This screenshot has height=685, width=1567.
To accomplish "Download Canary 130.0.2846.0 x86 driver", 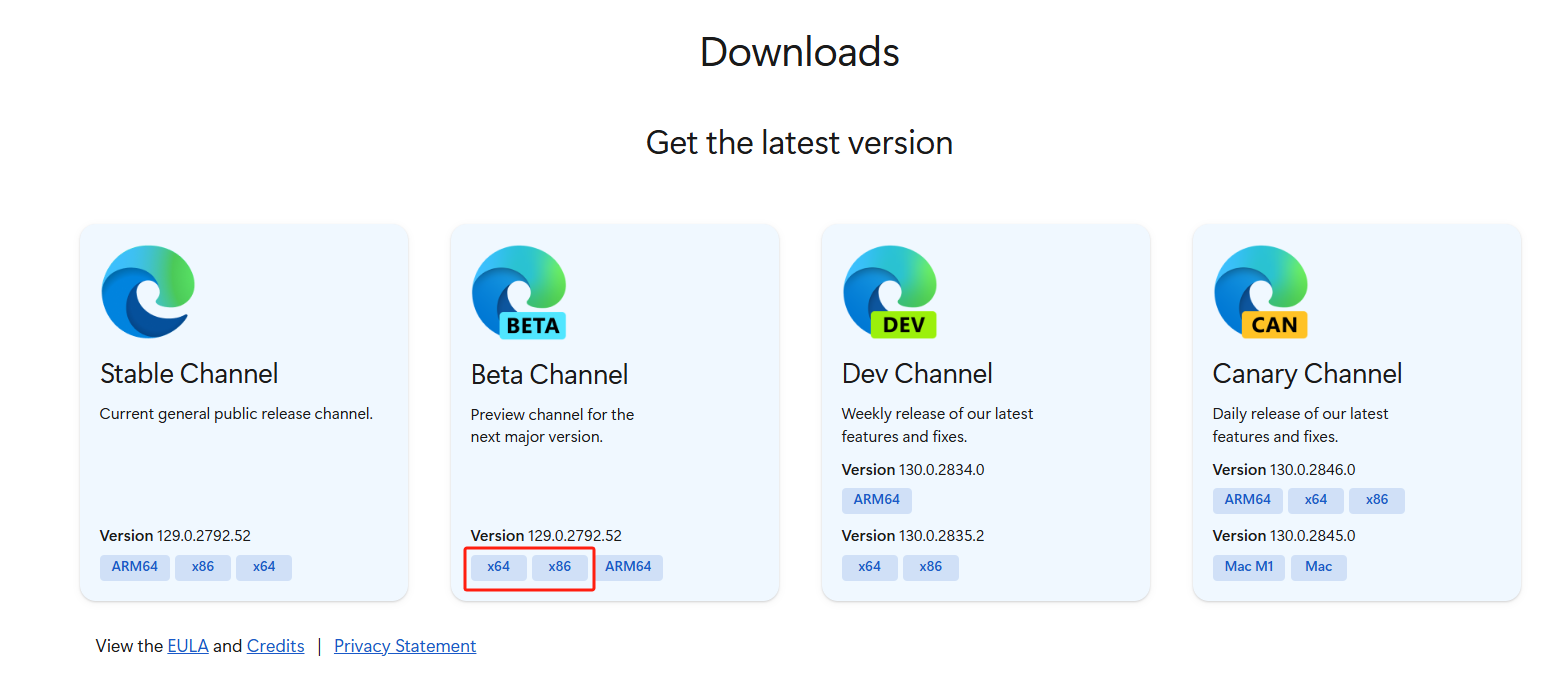I will pyautogui.click(x=1377, y=500).
